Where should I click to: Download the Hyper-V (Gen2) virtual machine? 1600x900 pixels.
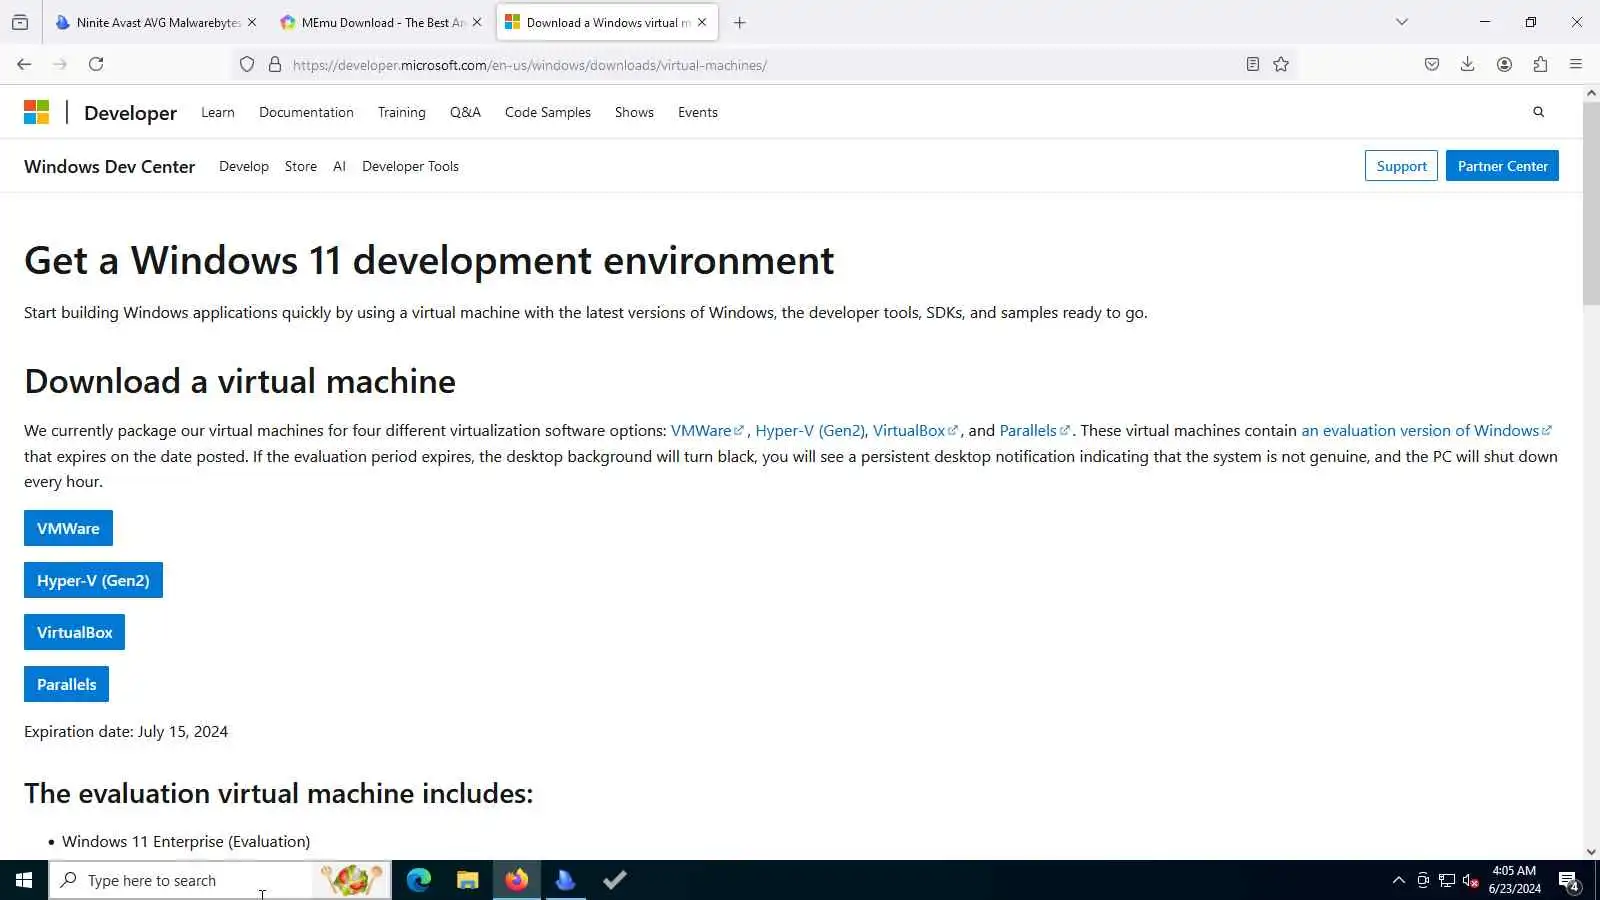(93, 580)
